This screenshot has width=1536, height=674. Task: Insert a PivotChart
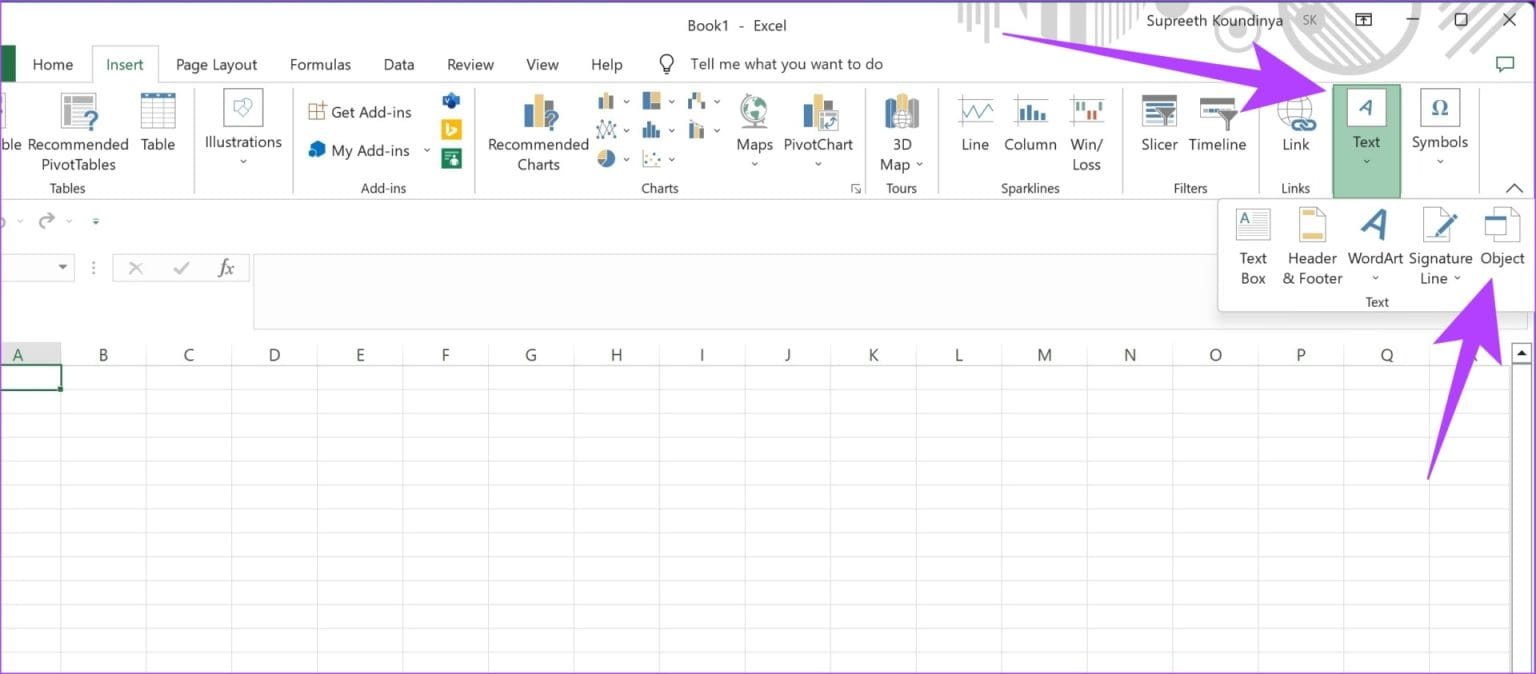coord(818,125)
